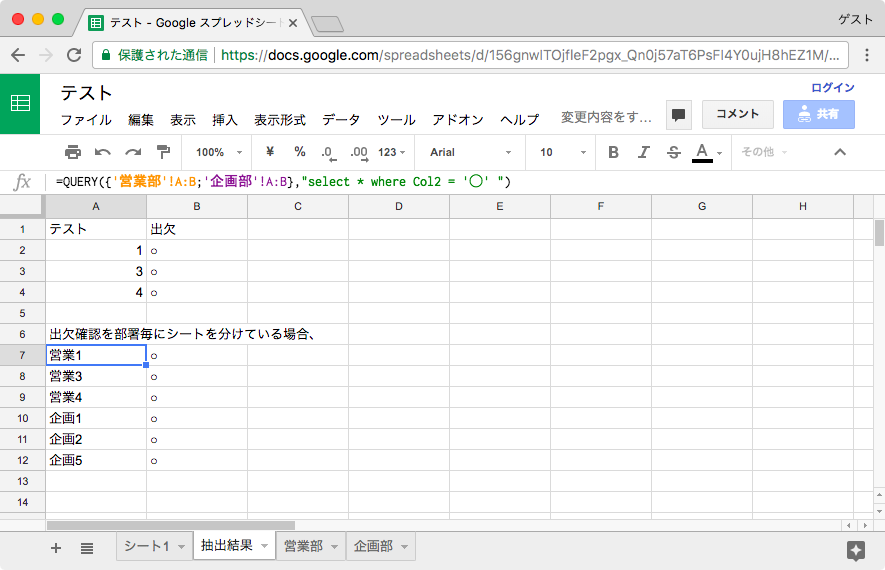
Task: Open the 営業部 tab dropdown arrow
Action: pyautogui.click(x=334, y=547)
